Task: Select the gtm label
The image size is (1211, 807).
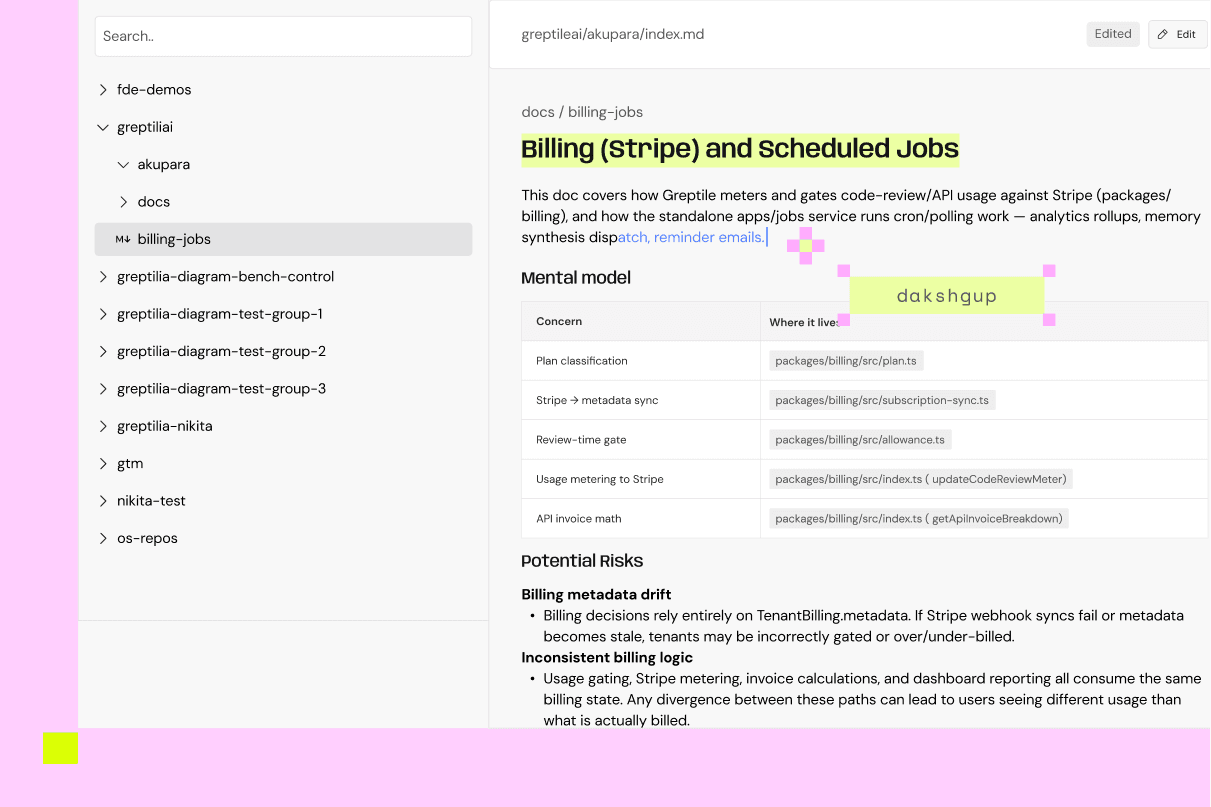Action: (130, 464)
